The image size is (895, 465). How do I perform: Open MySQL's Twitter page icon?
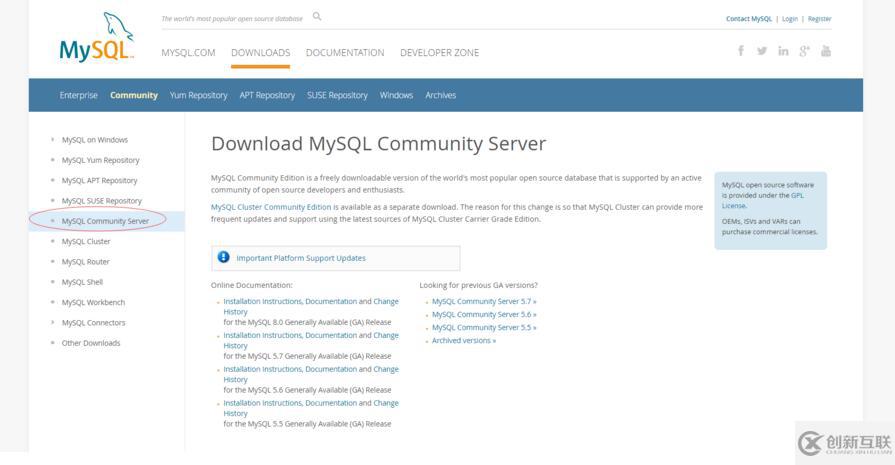pyautogui.click(x=762, y=51)
